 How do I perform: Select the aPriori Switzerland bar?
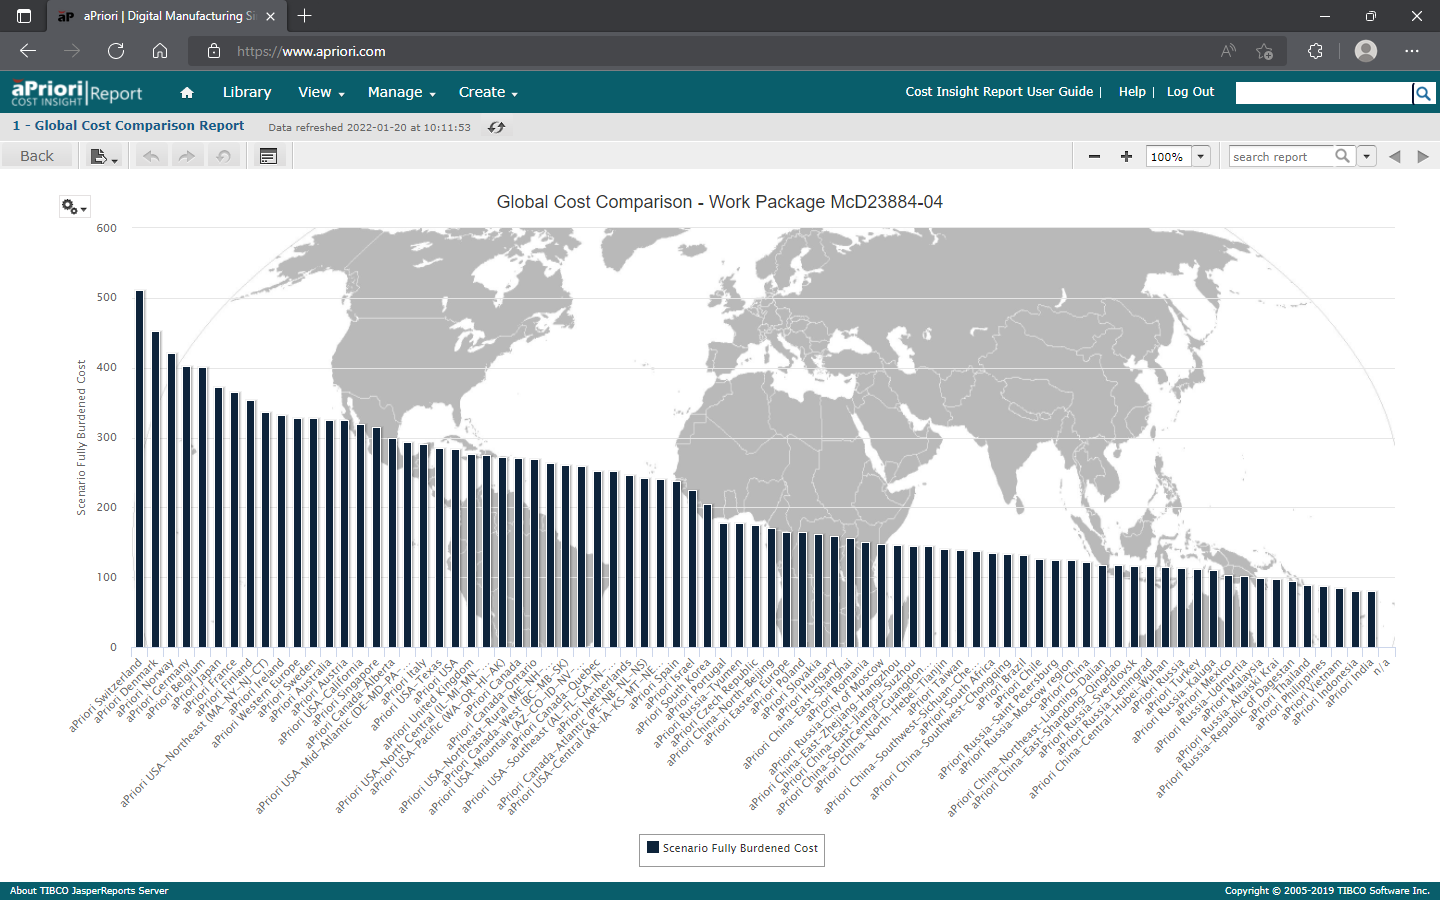pos(140,469)
